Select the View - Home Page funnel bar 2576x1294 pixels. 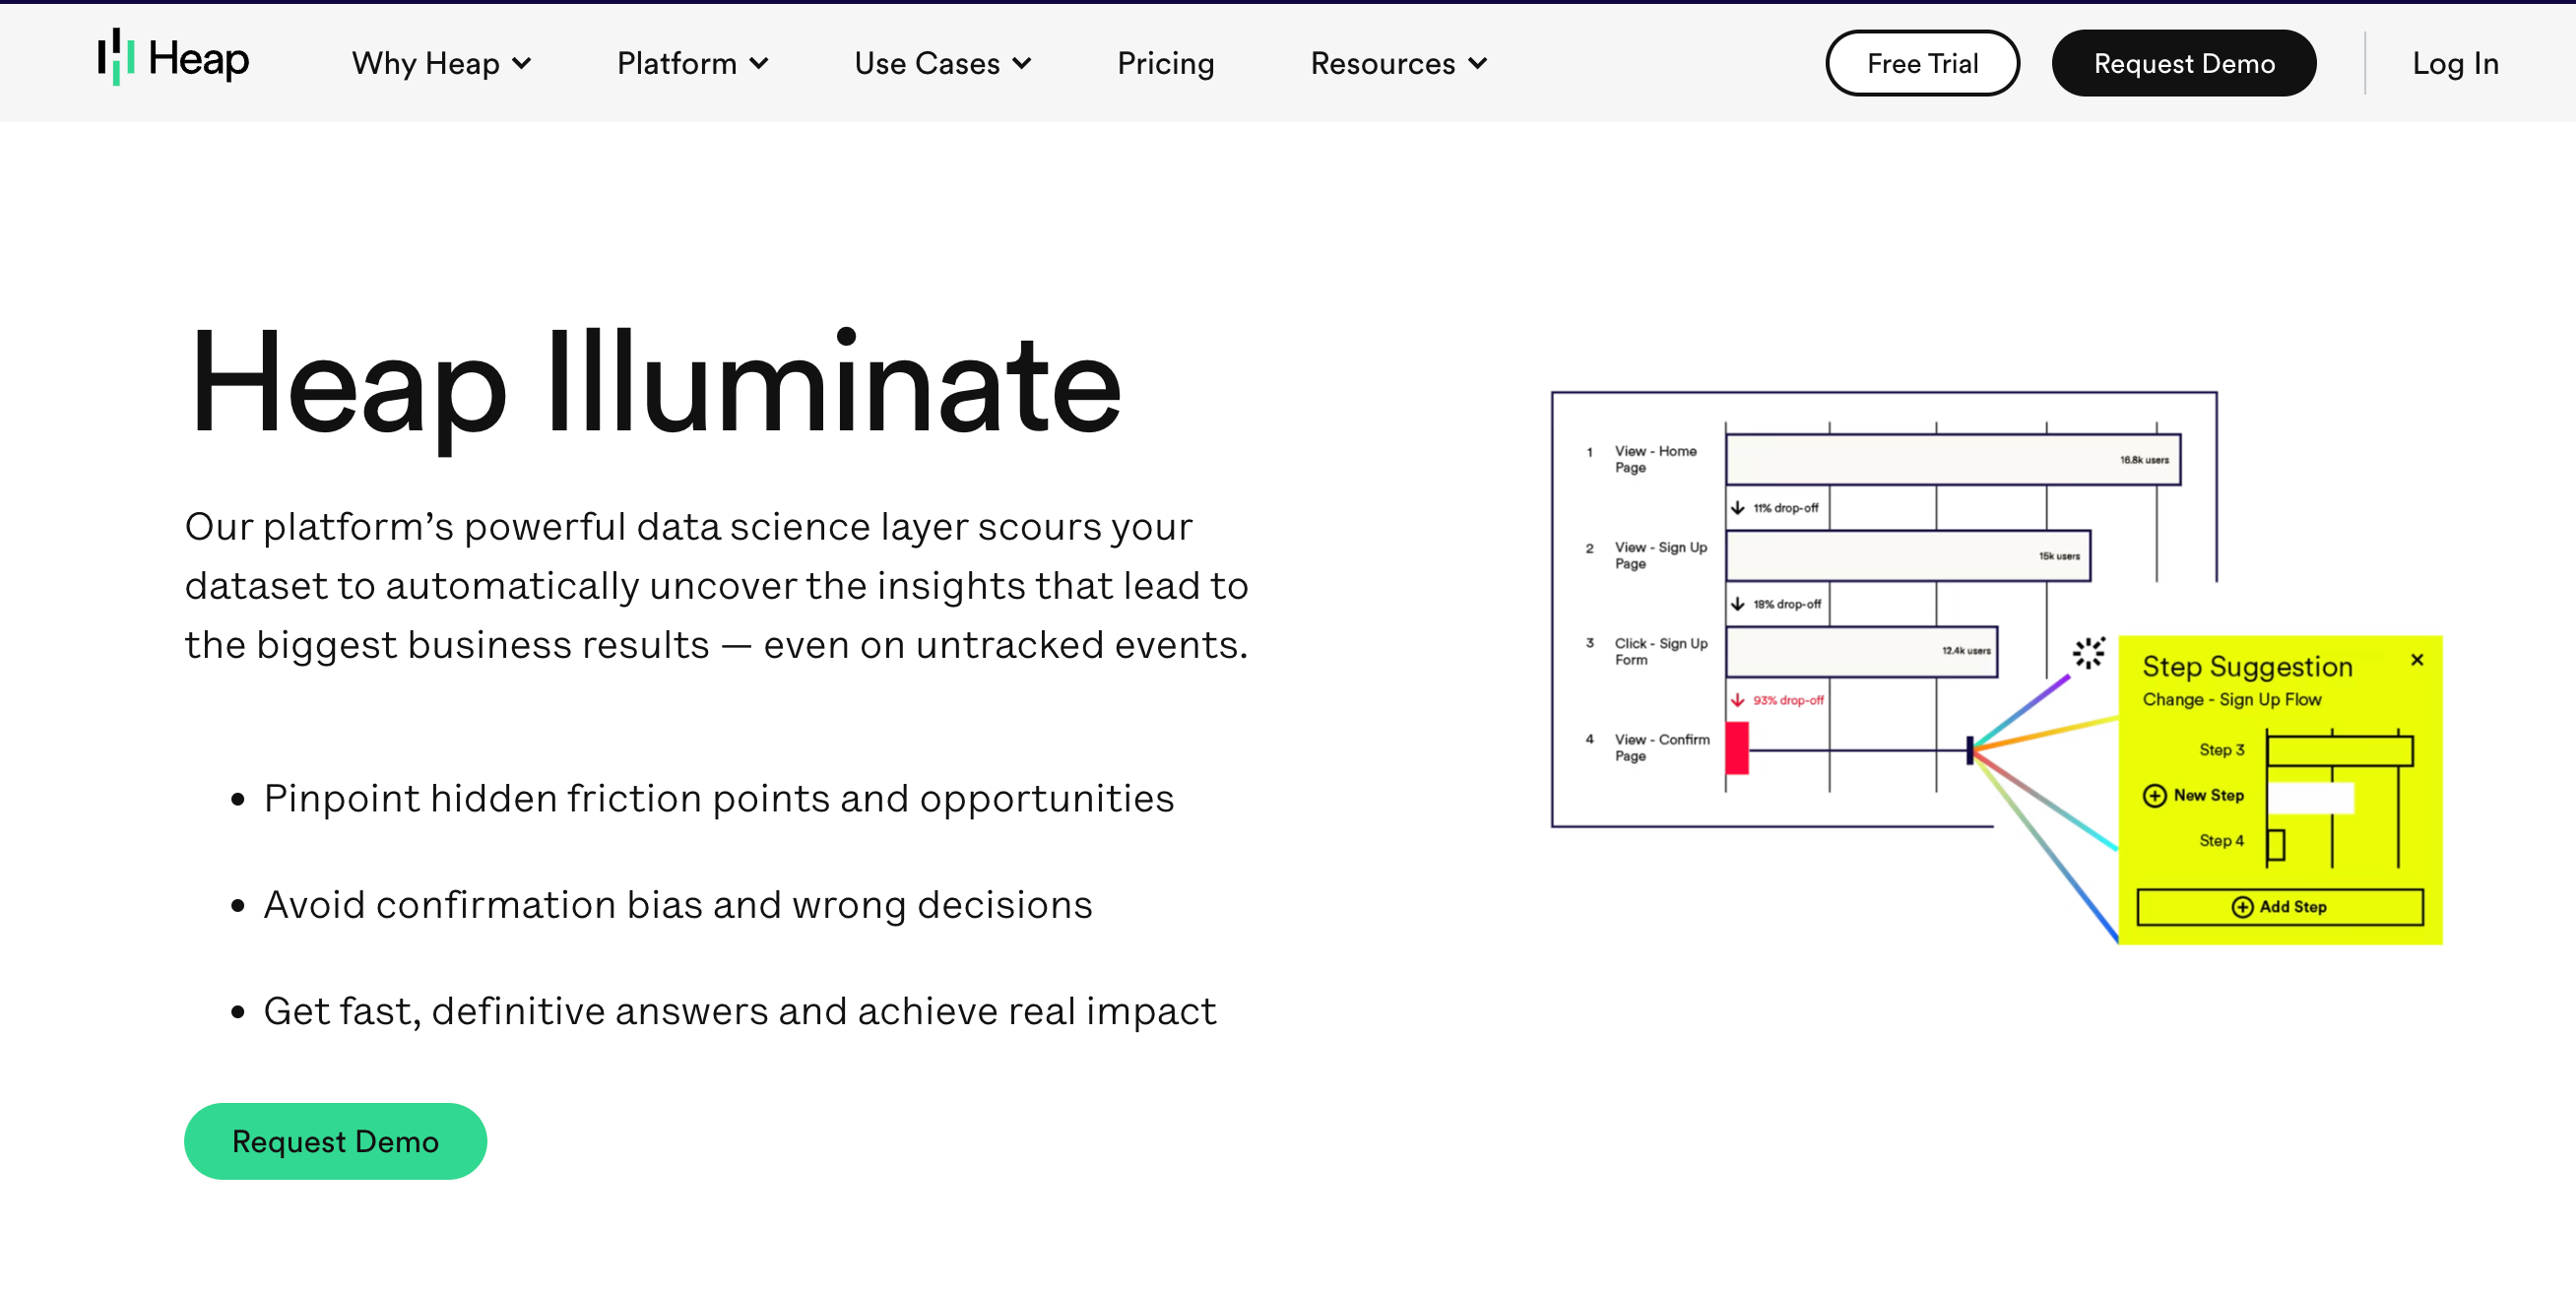point(1951,460)
